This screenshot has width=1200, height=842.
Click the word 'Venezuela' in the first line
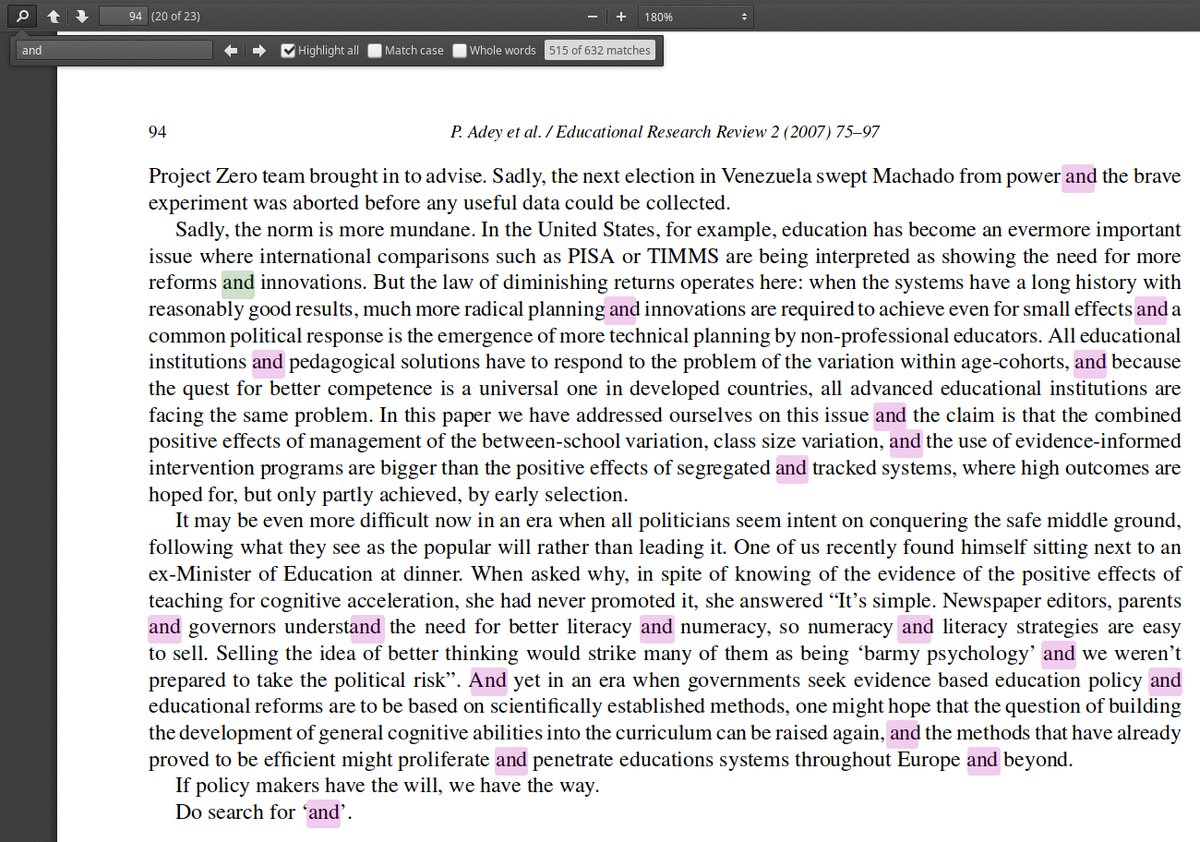(767, 177)
